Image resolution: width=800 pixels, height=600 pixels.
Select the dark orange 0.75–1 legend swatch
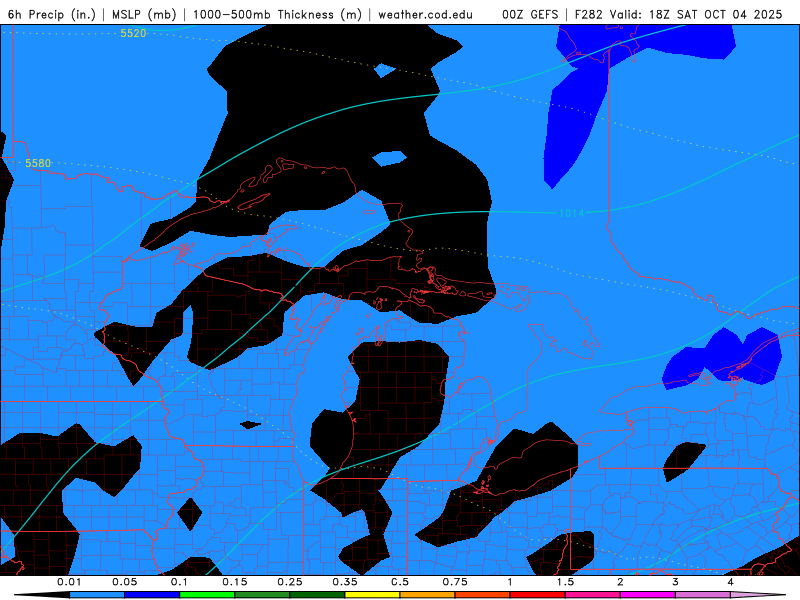click(x=483, y=595)
